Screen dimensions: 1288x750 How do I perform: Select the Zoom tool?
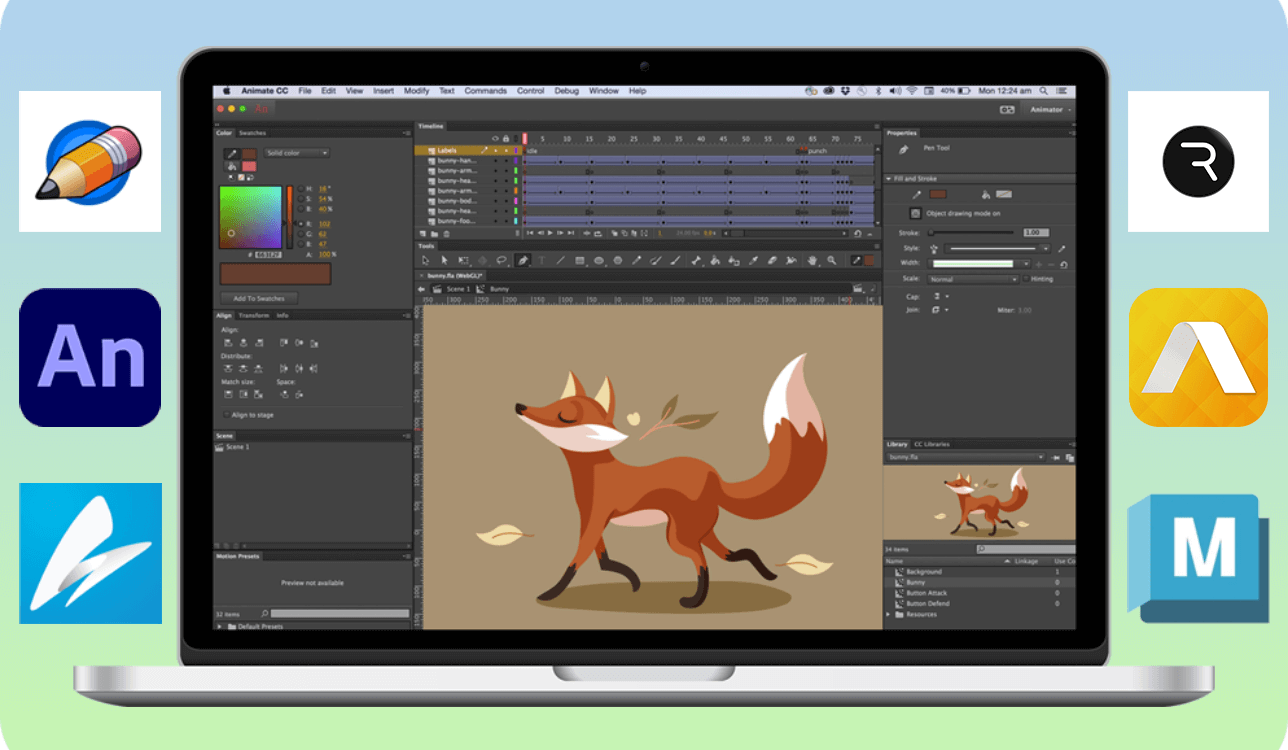click(830, 260)
